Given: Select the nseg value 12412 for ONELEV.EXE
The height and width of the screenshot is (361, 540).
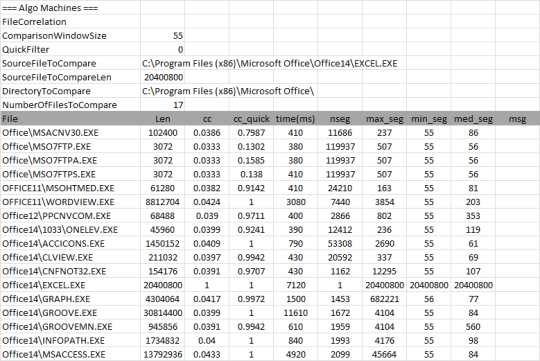Looking at the screenshot, I should (x=340, y=229).
